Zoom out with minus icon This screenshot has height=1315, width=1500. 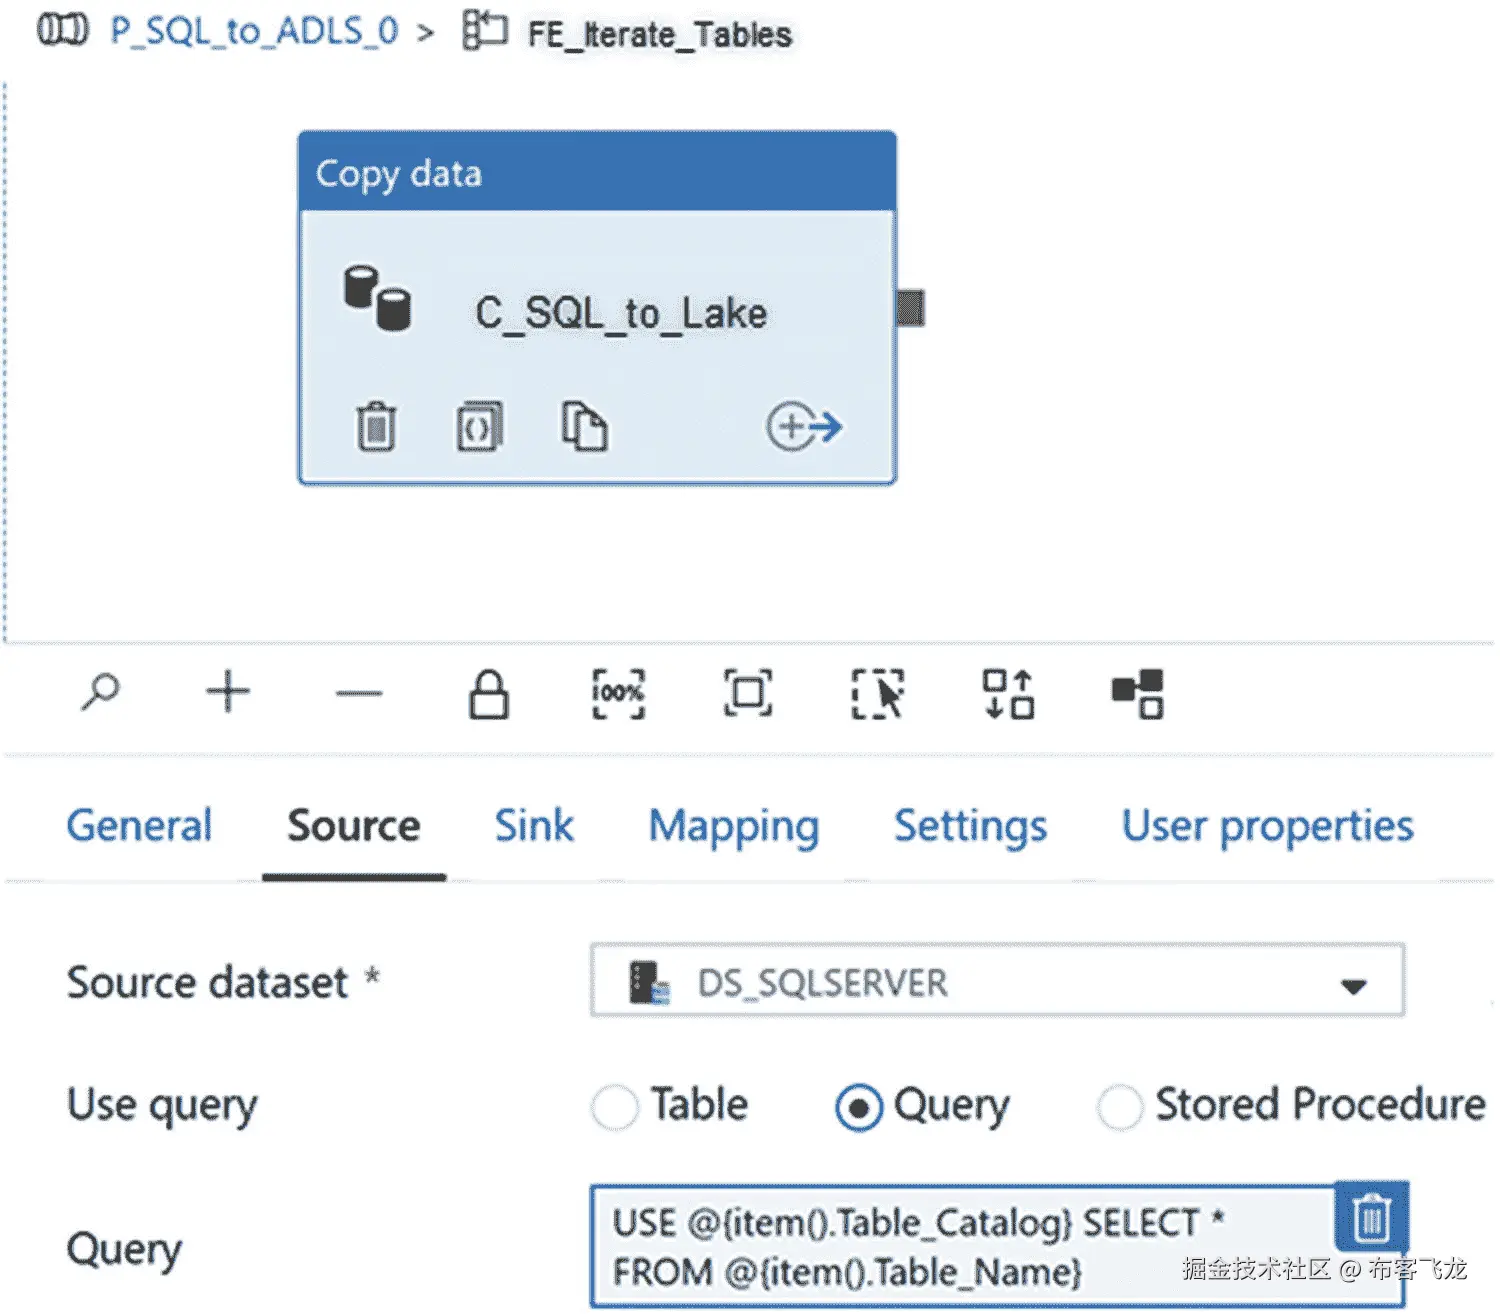[358, 693]
